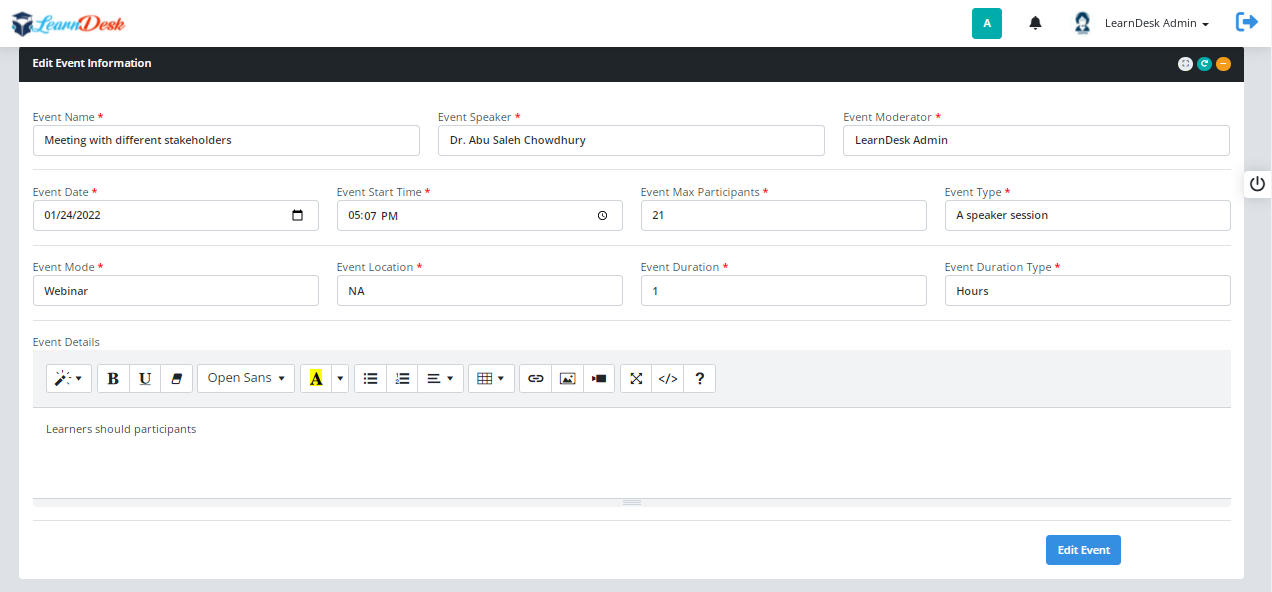Open the LearnDesk Admin user menu

[1157, 23]
